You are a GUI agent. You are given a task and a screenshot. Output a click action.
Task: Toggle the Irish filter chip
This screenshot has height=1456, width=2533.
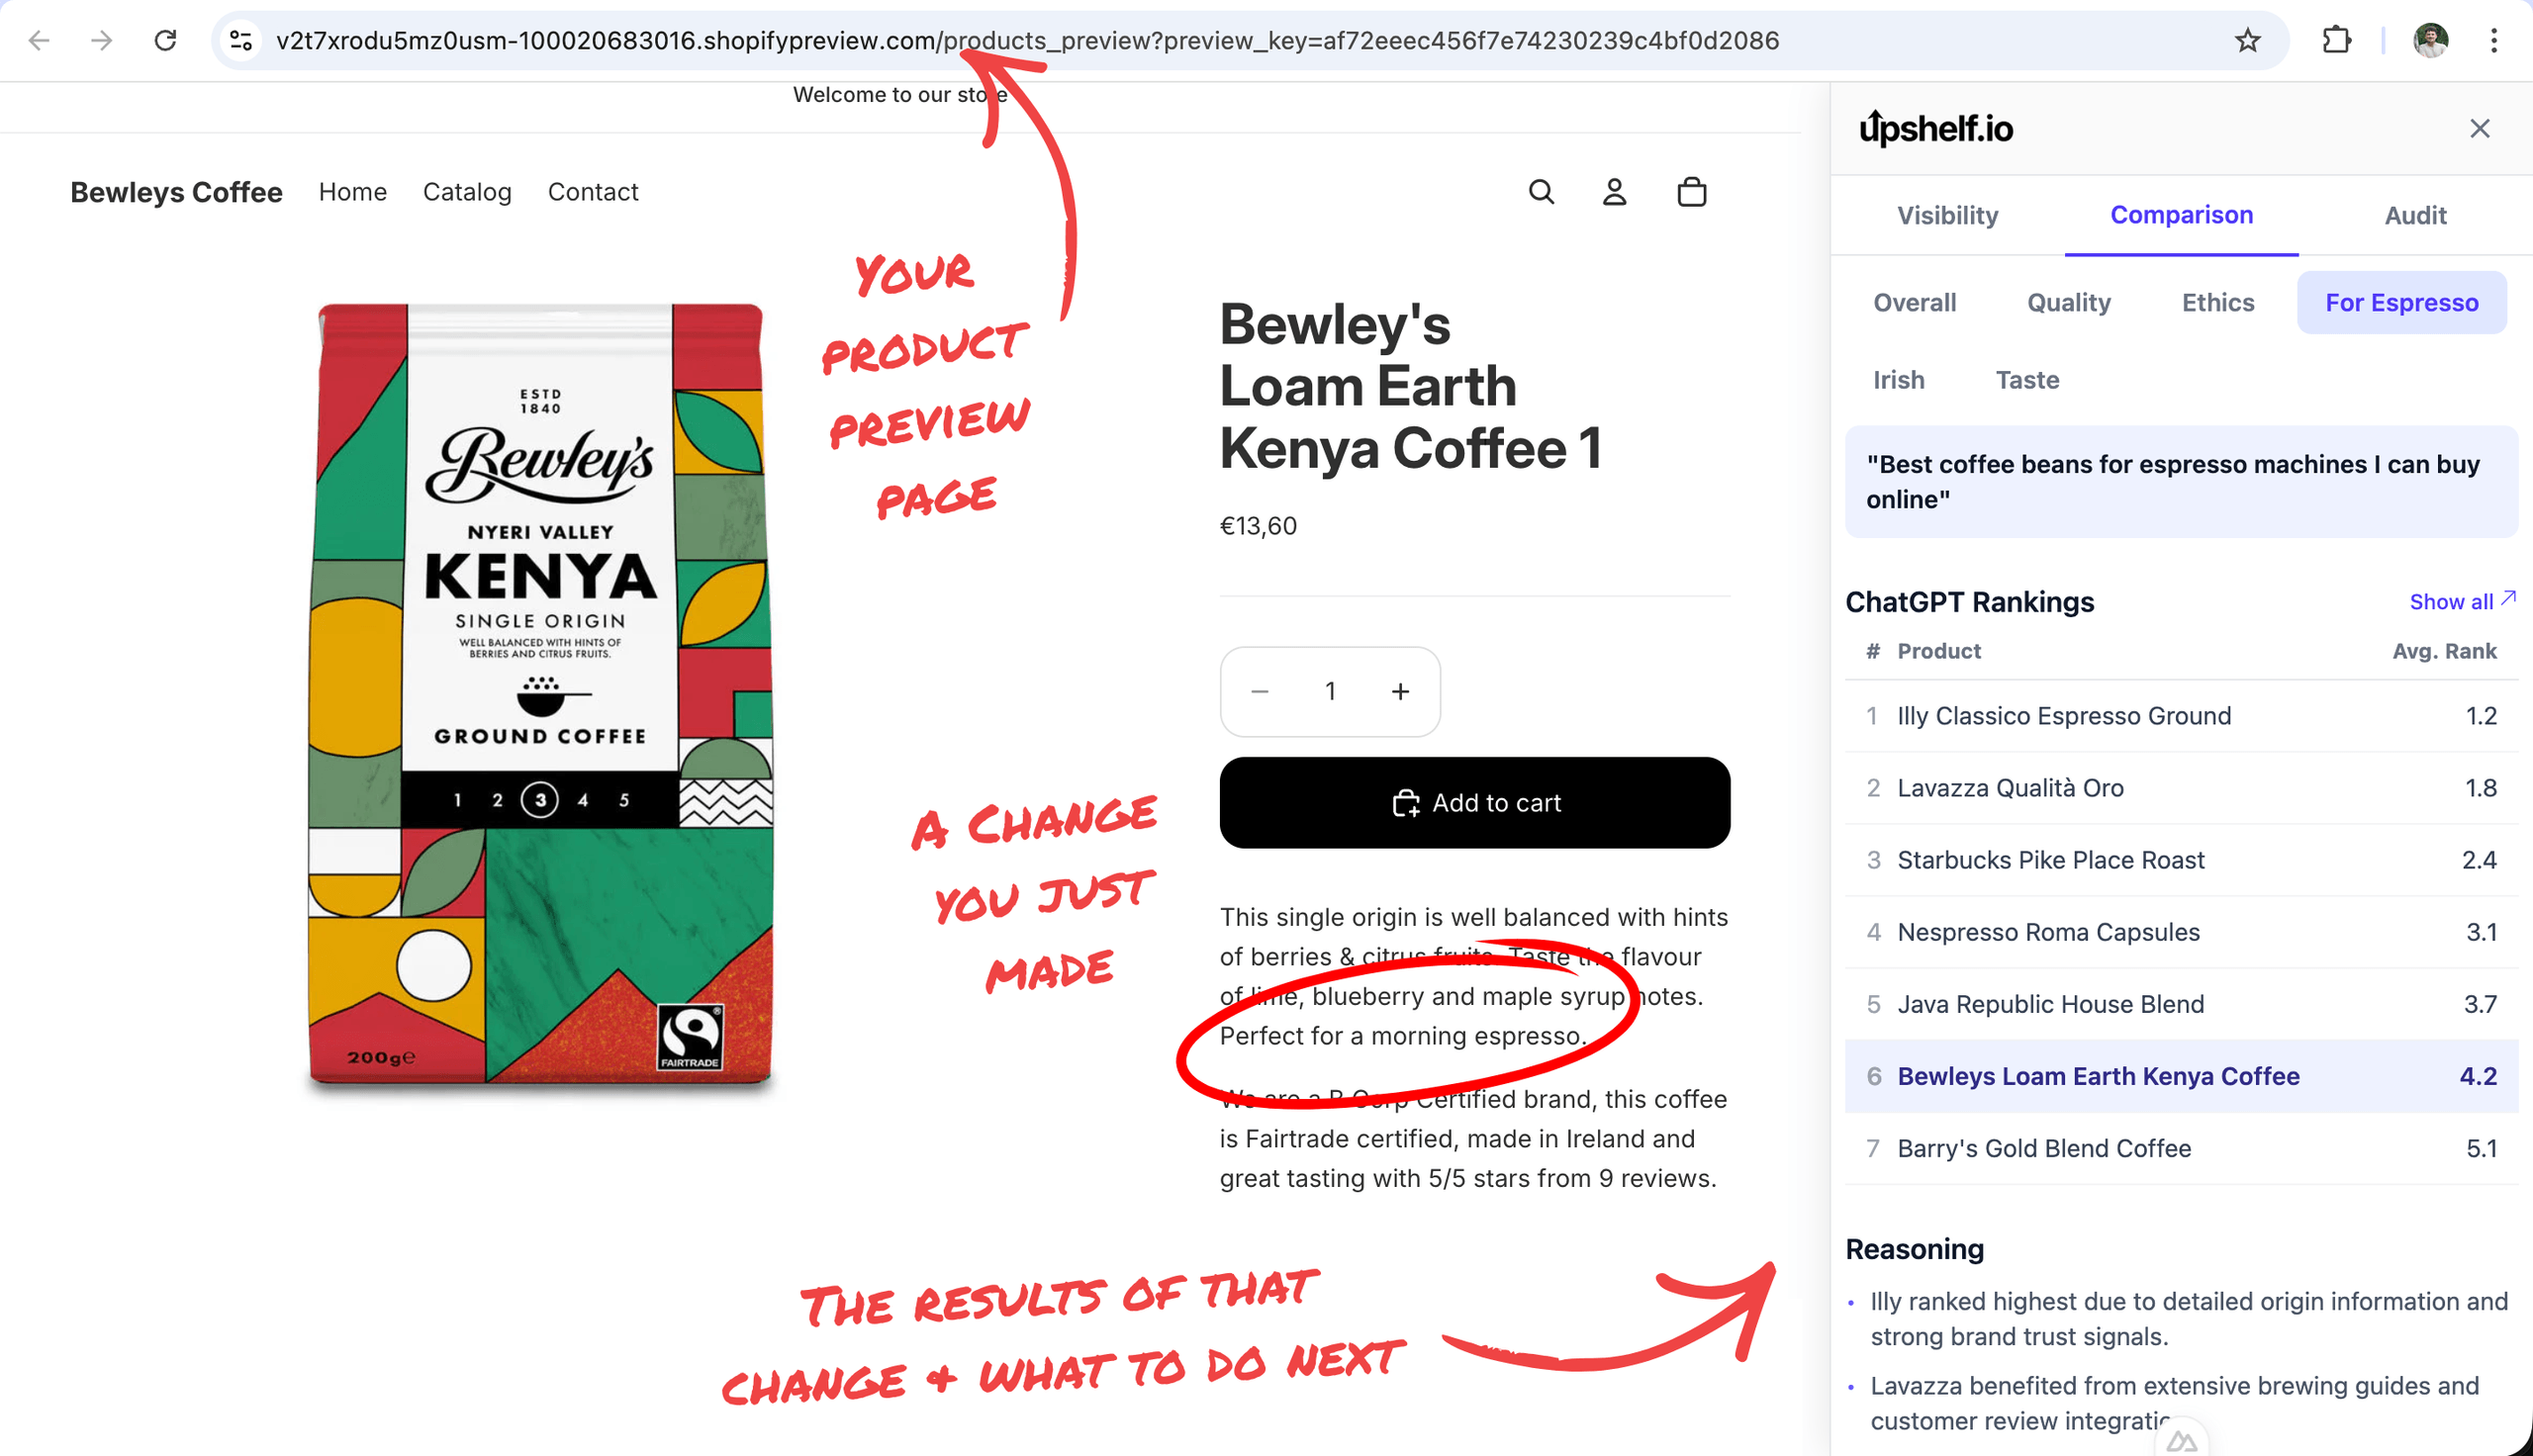click(1899, 380)
